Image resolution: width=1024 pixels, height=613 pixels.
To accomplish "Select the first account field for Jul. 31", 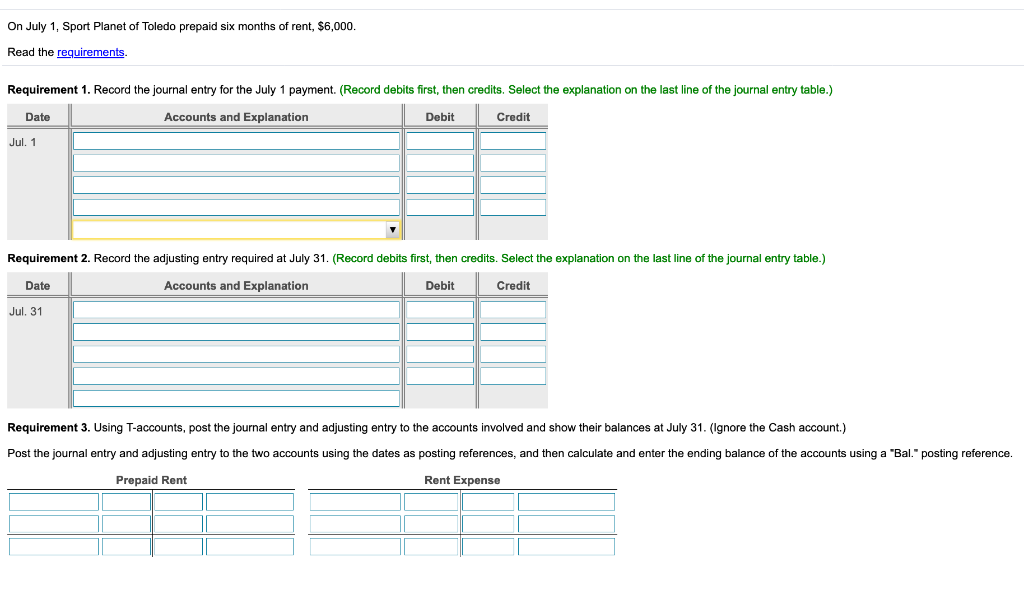I will tap(236, 310).
